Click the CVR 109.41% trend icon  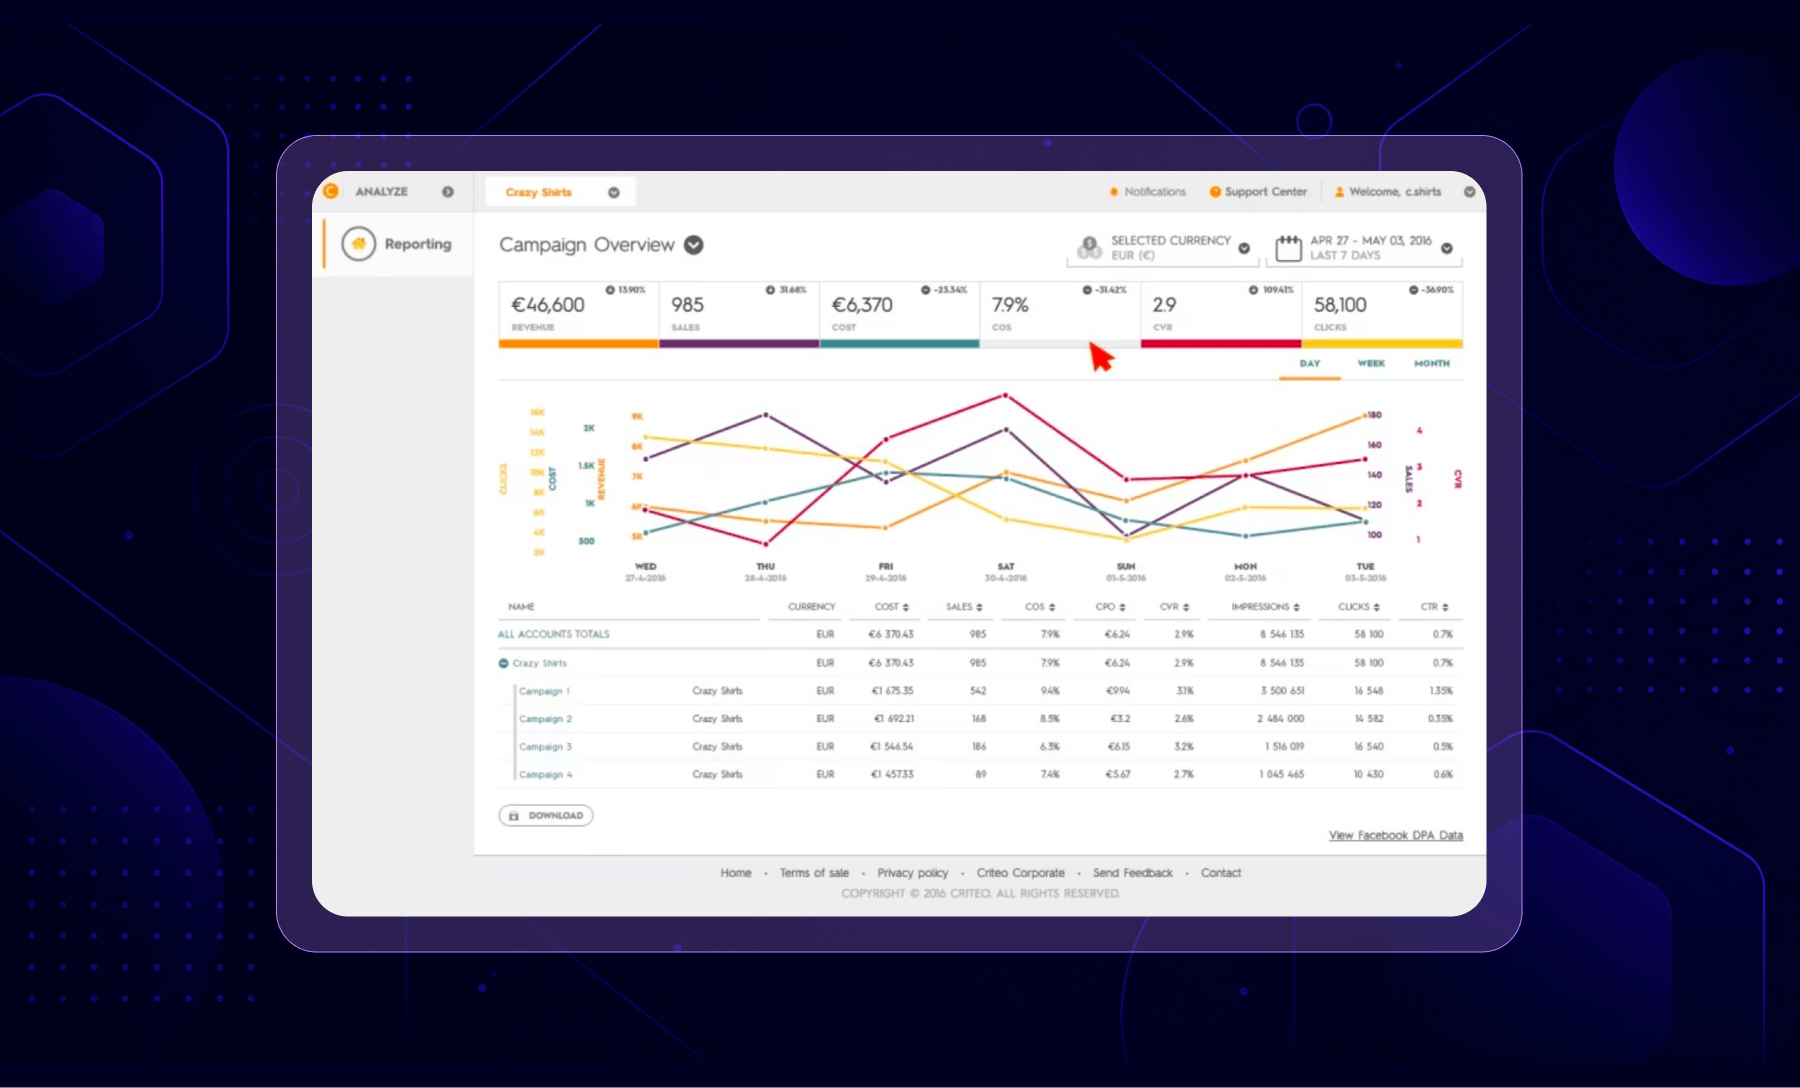point(1253,290)
